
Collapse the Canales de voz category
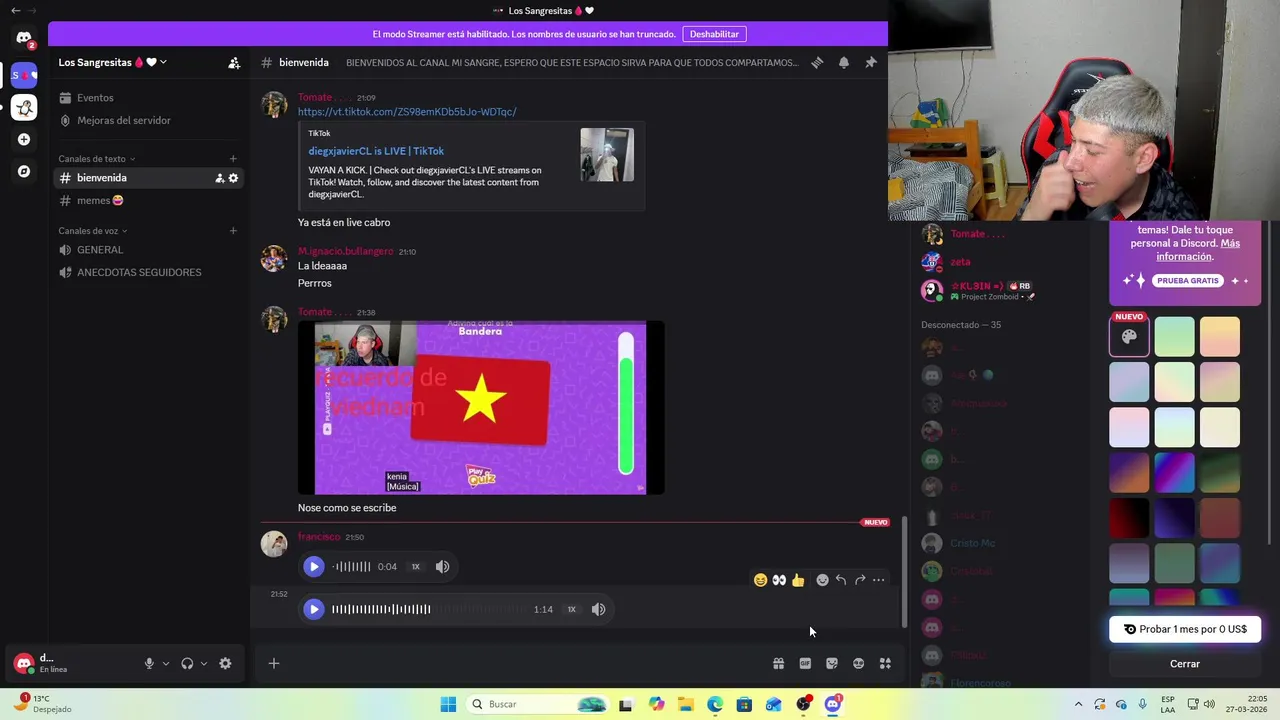(92, 231)
